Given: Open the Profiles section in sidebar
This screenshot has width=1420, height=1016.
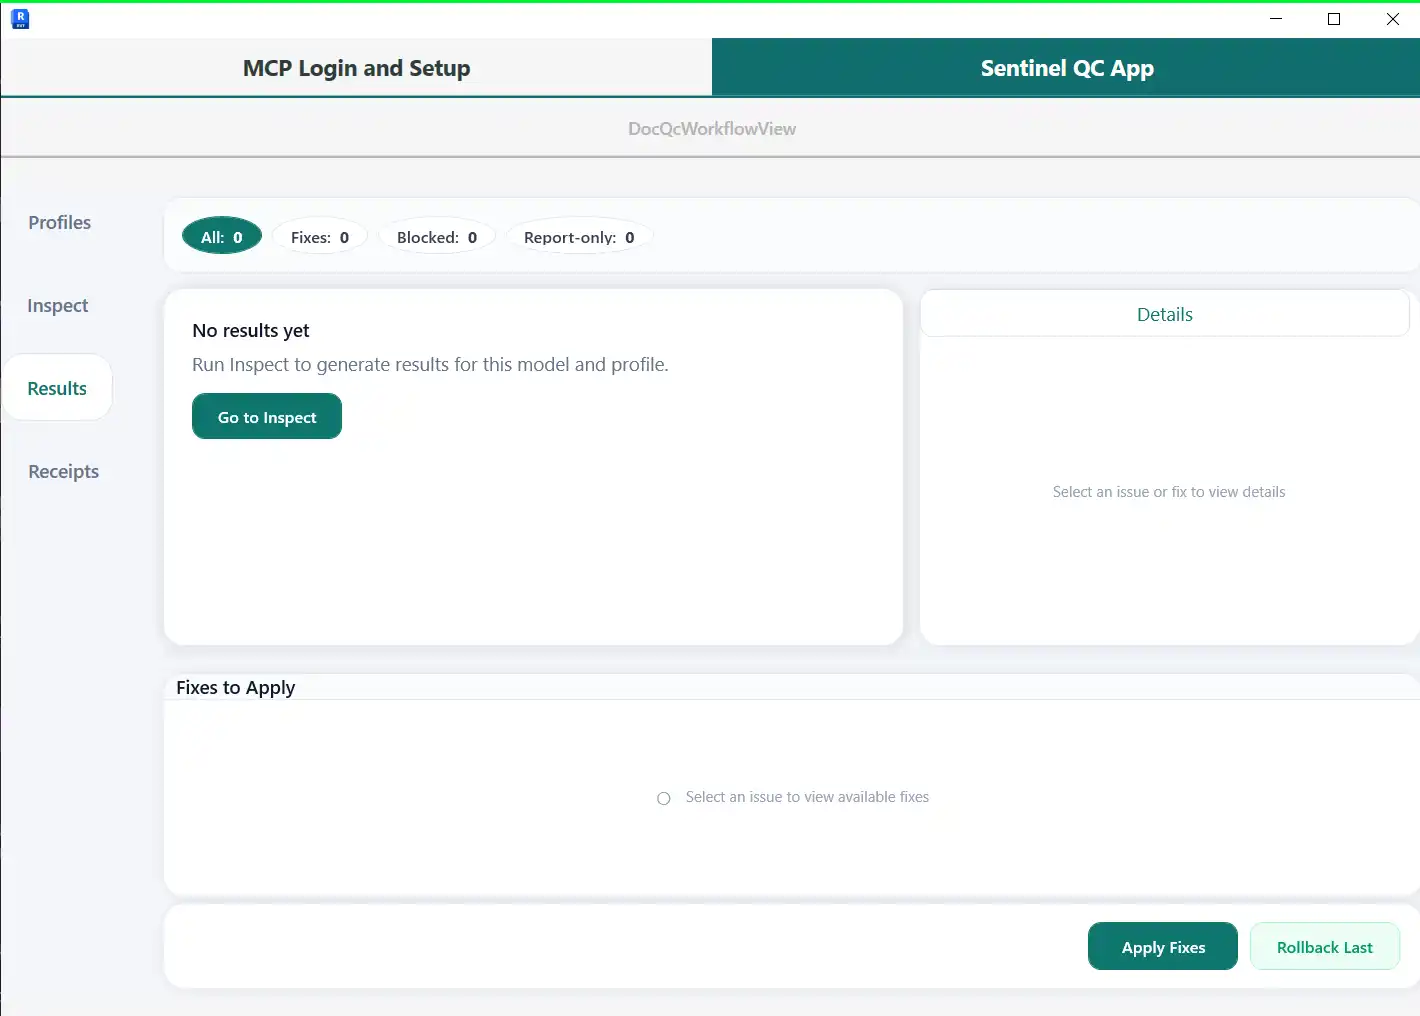Looking at the screenshot, I should 59,223.
